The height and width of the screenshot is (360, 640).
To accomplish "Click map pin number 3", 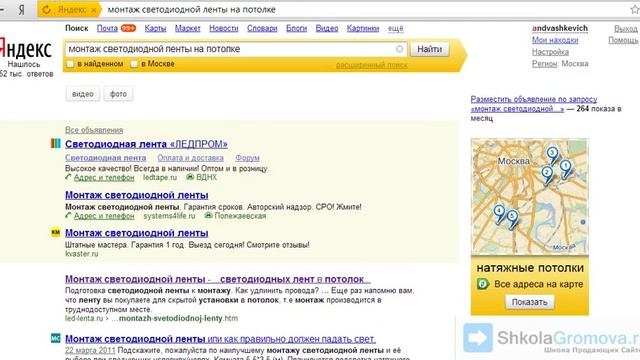I will 552,155.
